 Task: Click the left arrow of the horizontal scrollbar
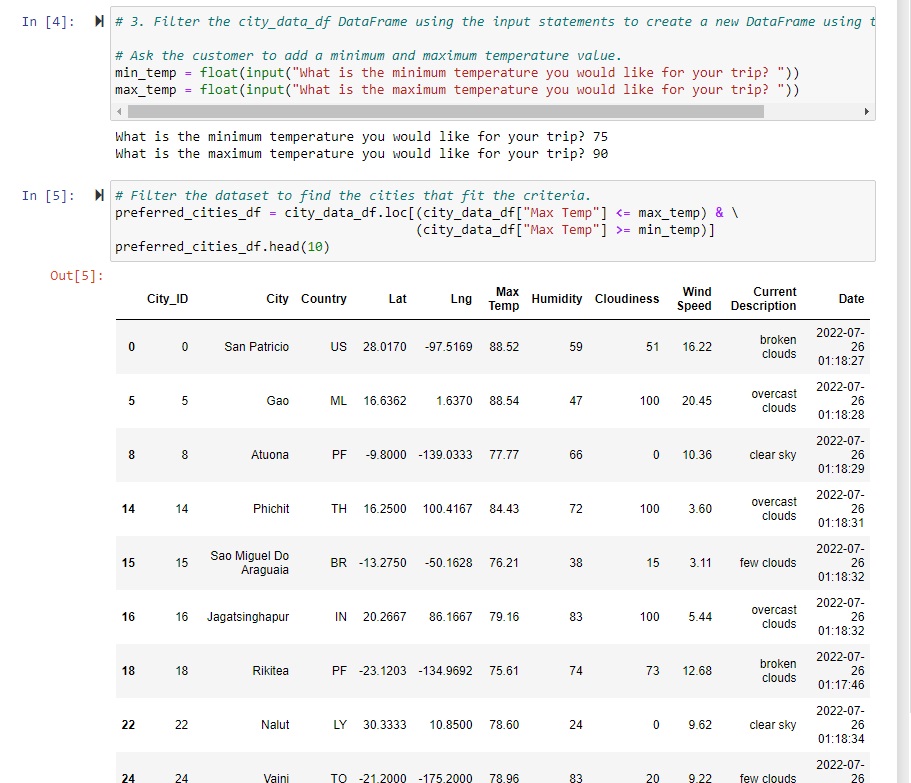[119, 112]
